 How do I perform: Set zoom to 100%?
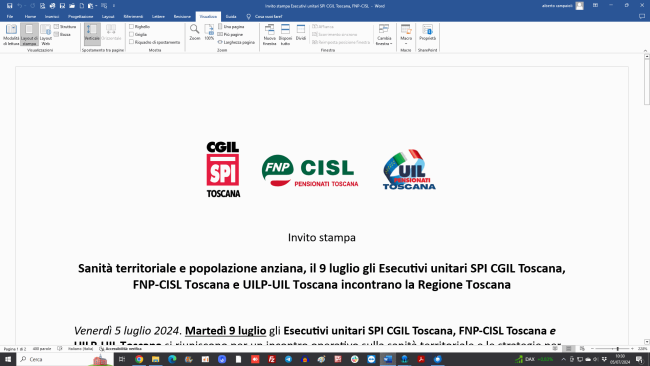(x=209, y=32)
